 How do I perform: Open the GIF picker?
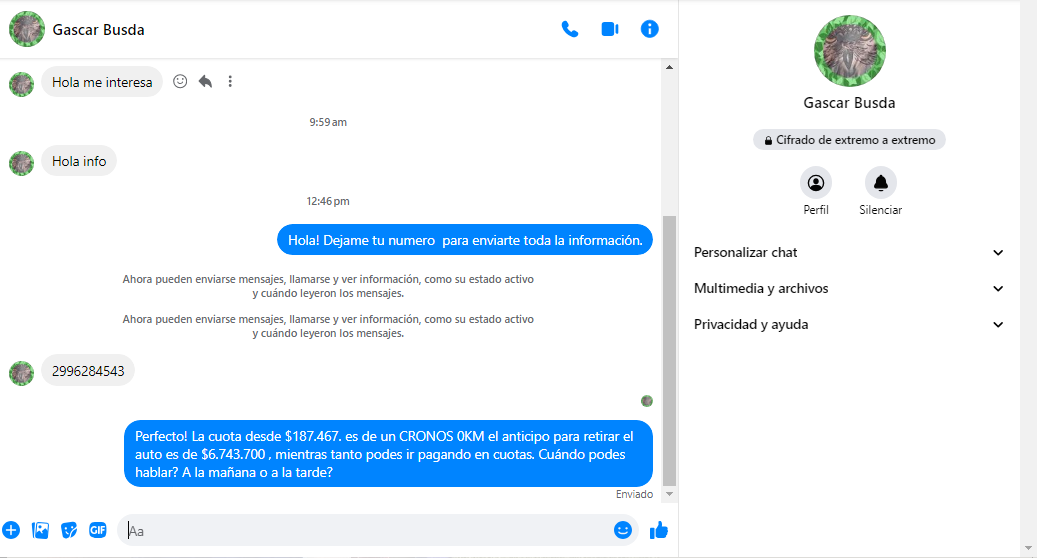pyautogui.click(x=98, y=530)
